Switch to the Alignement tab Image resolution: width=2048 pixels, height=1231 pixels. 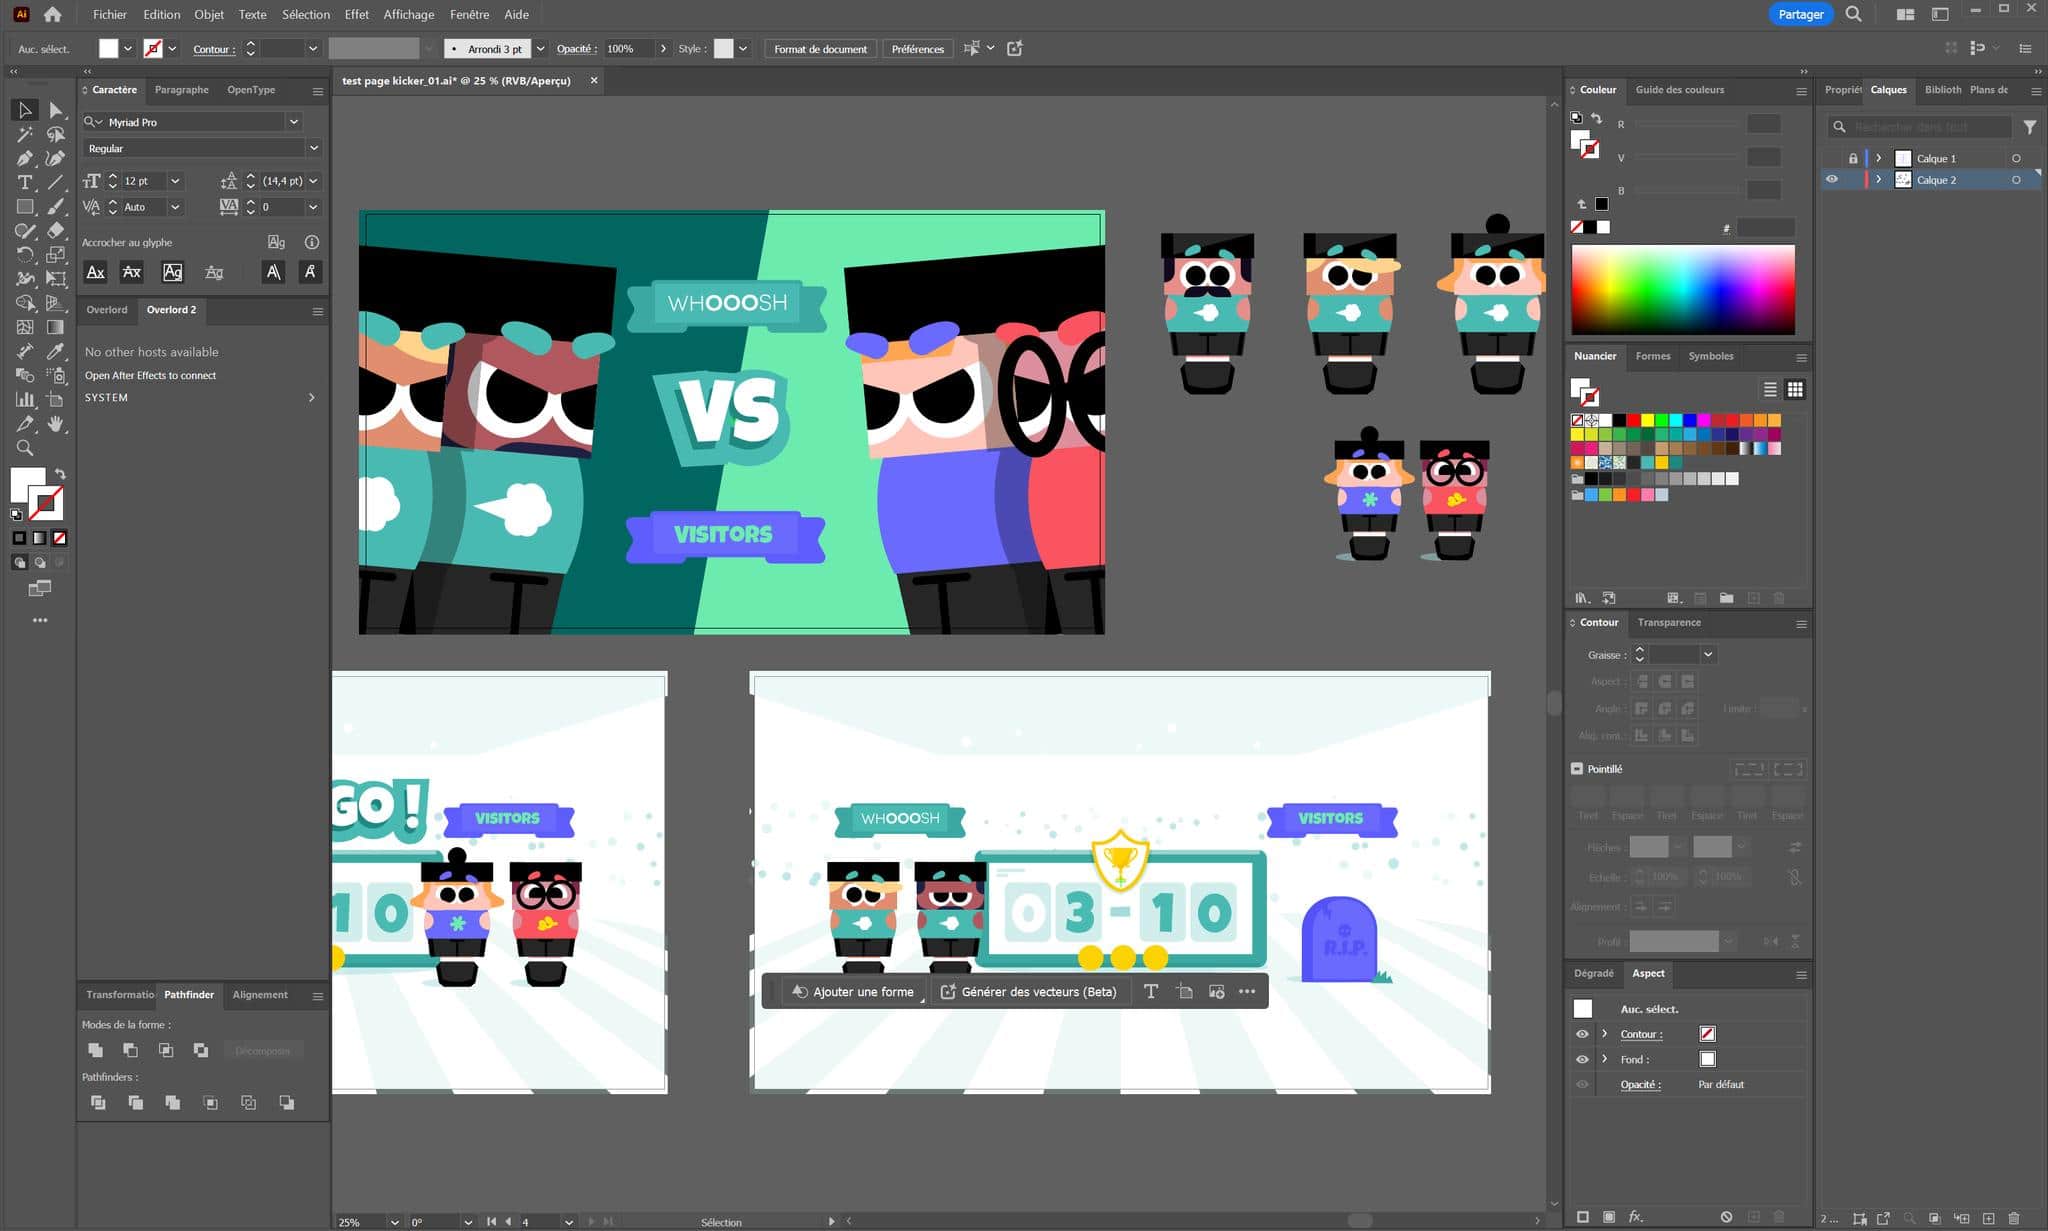259,994
